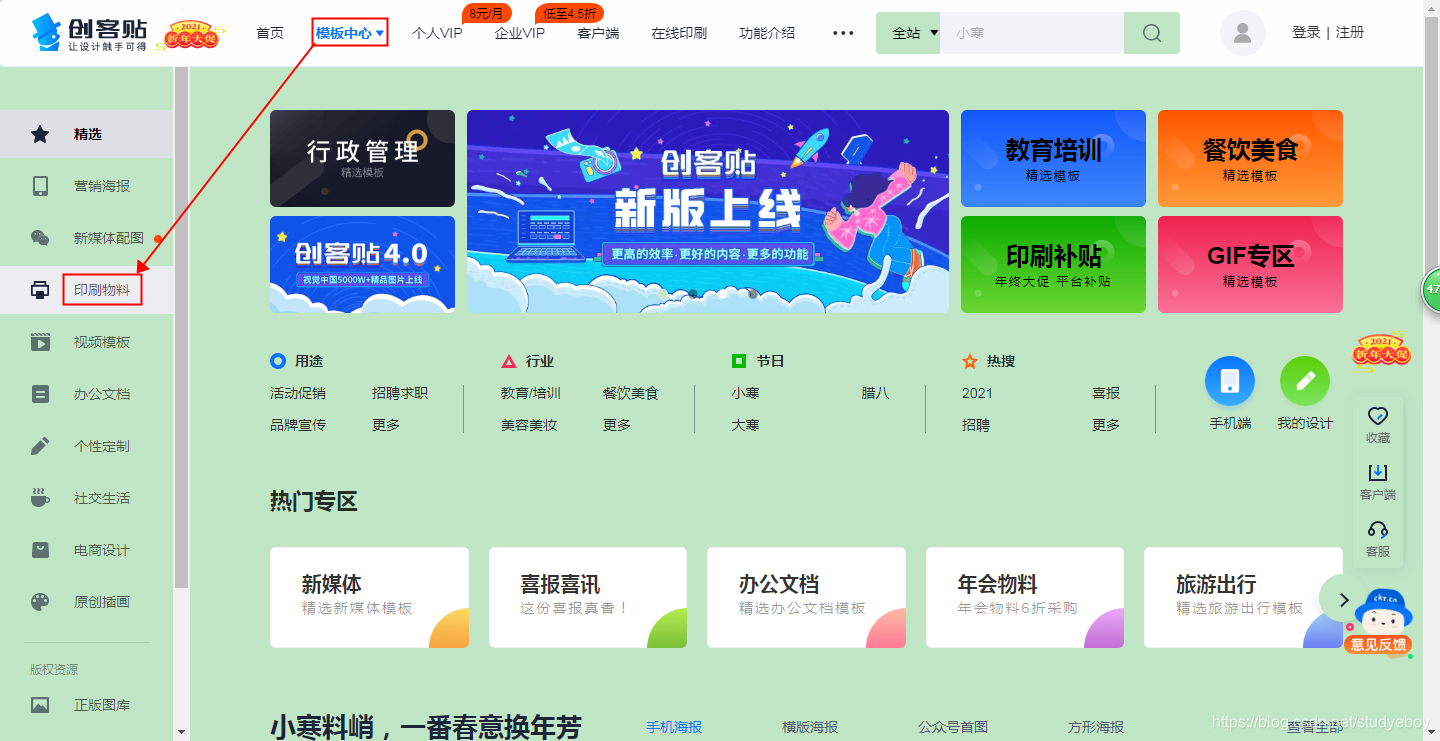
Task: Open the 旅游出行 hot zone card
Action: [1243, 597]
